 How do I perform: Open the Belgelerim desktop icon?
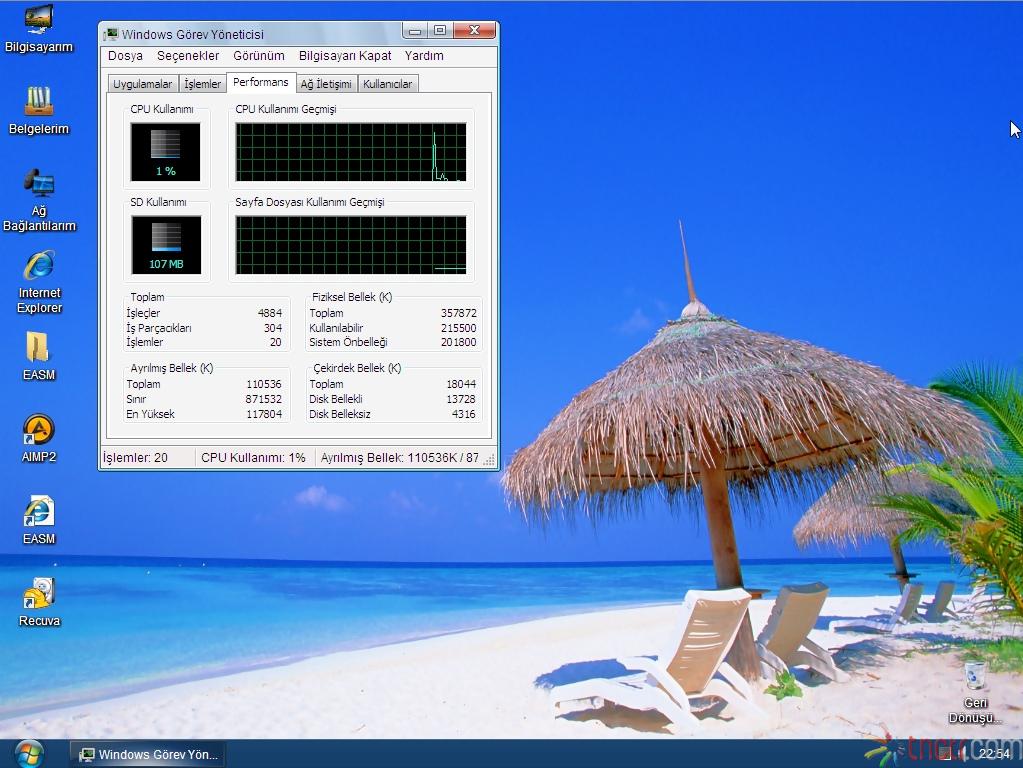(x=38, y=111)
